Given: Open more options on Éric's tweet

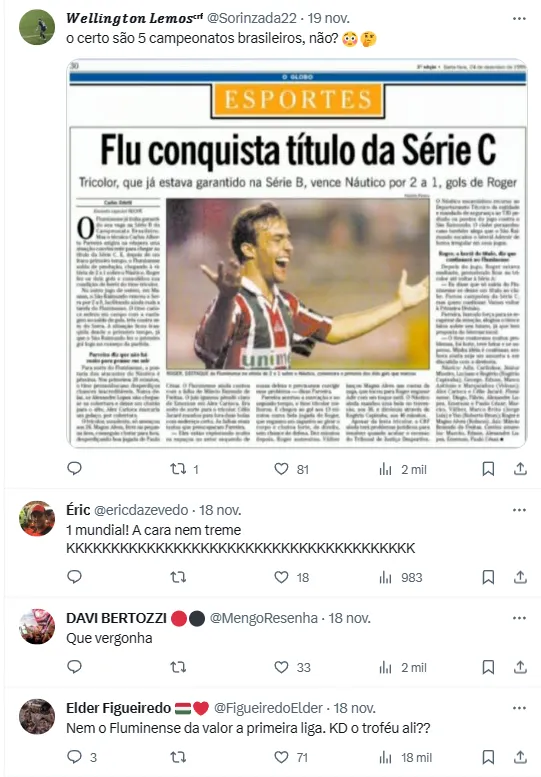Looking at the screenshot, I should click(519, 510).
